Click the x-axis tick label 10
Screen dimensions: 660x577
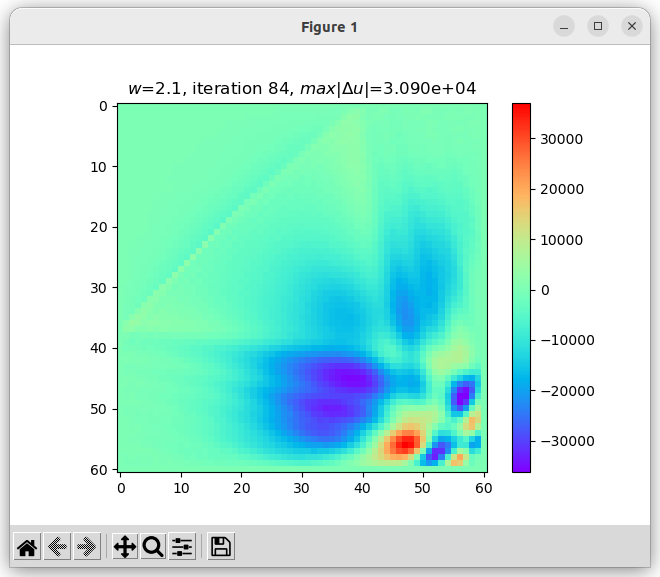coord(181,488)
